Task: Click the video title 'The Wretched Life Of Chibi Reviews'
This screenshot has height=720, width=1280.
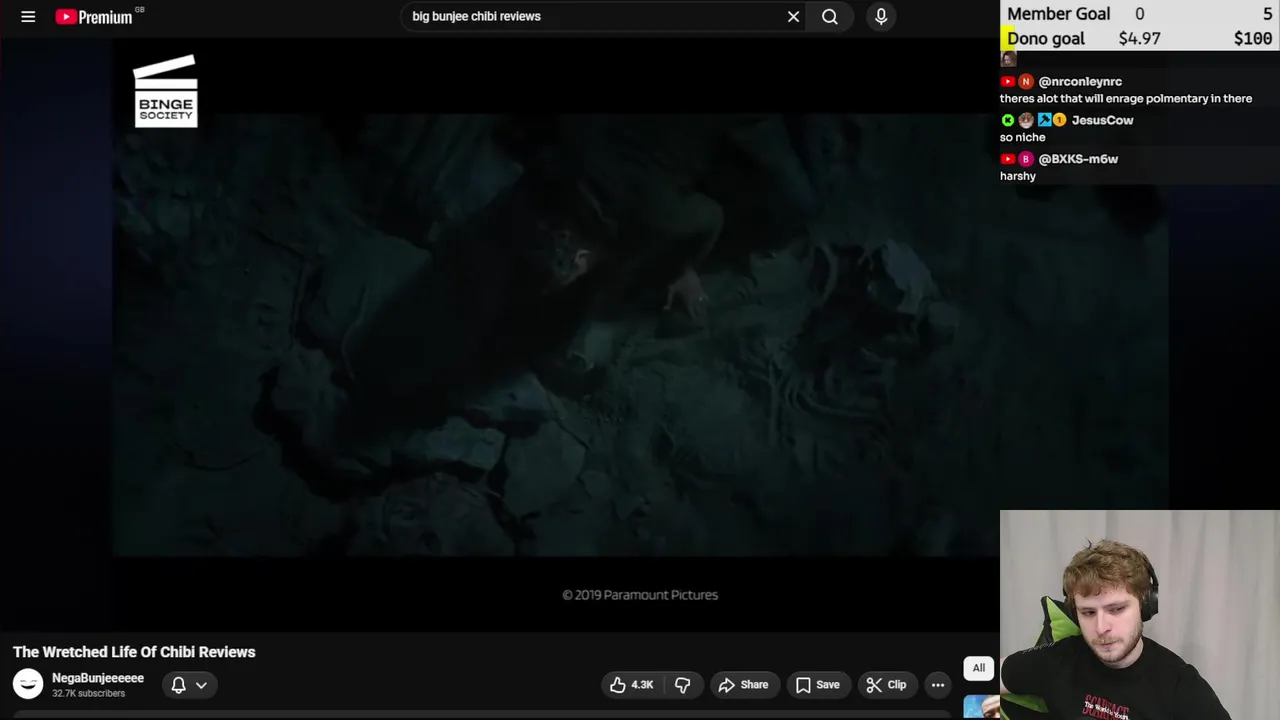Action: [134, 652]
